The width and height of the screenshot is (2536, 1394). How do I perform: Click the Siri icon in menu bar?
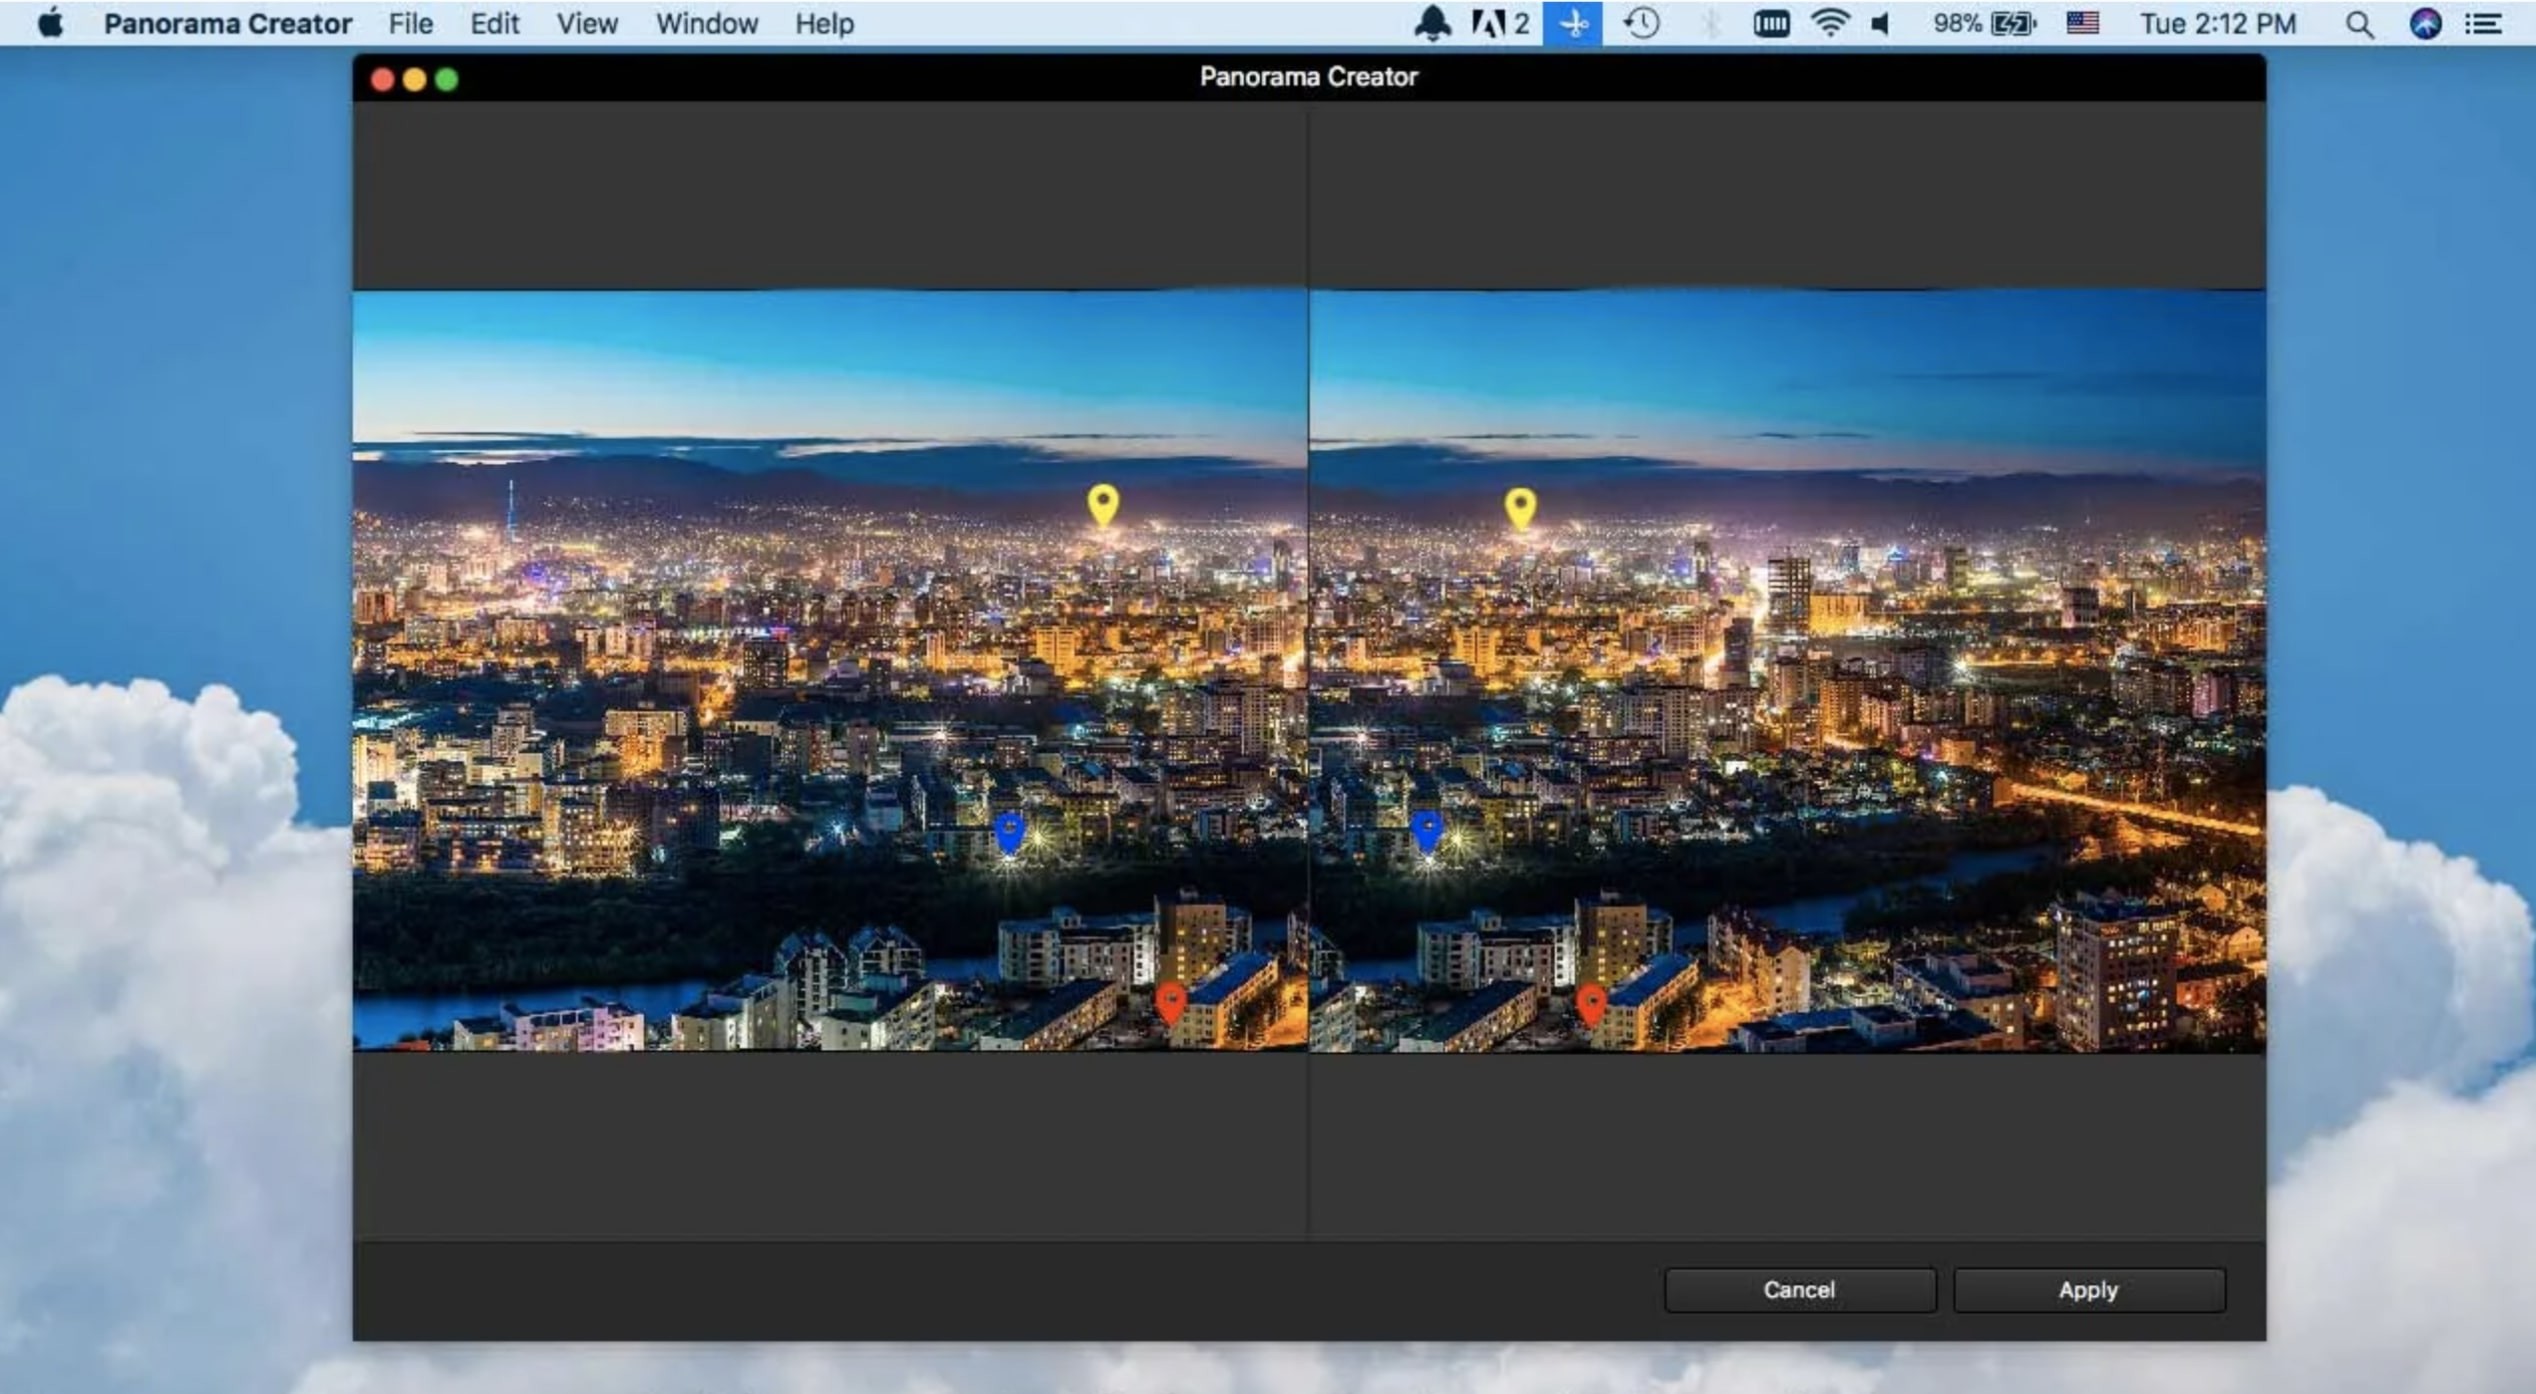point(2425,23)
